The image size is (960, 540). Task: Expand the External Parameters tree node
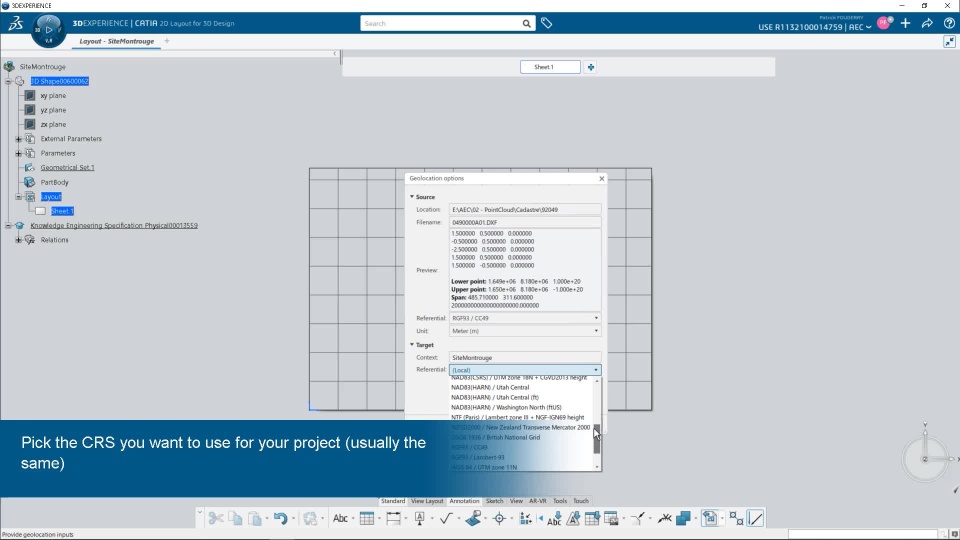[x=18, y=139]
